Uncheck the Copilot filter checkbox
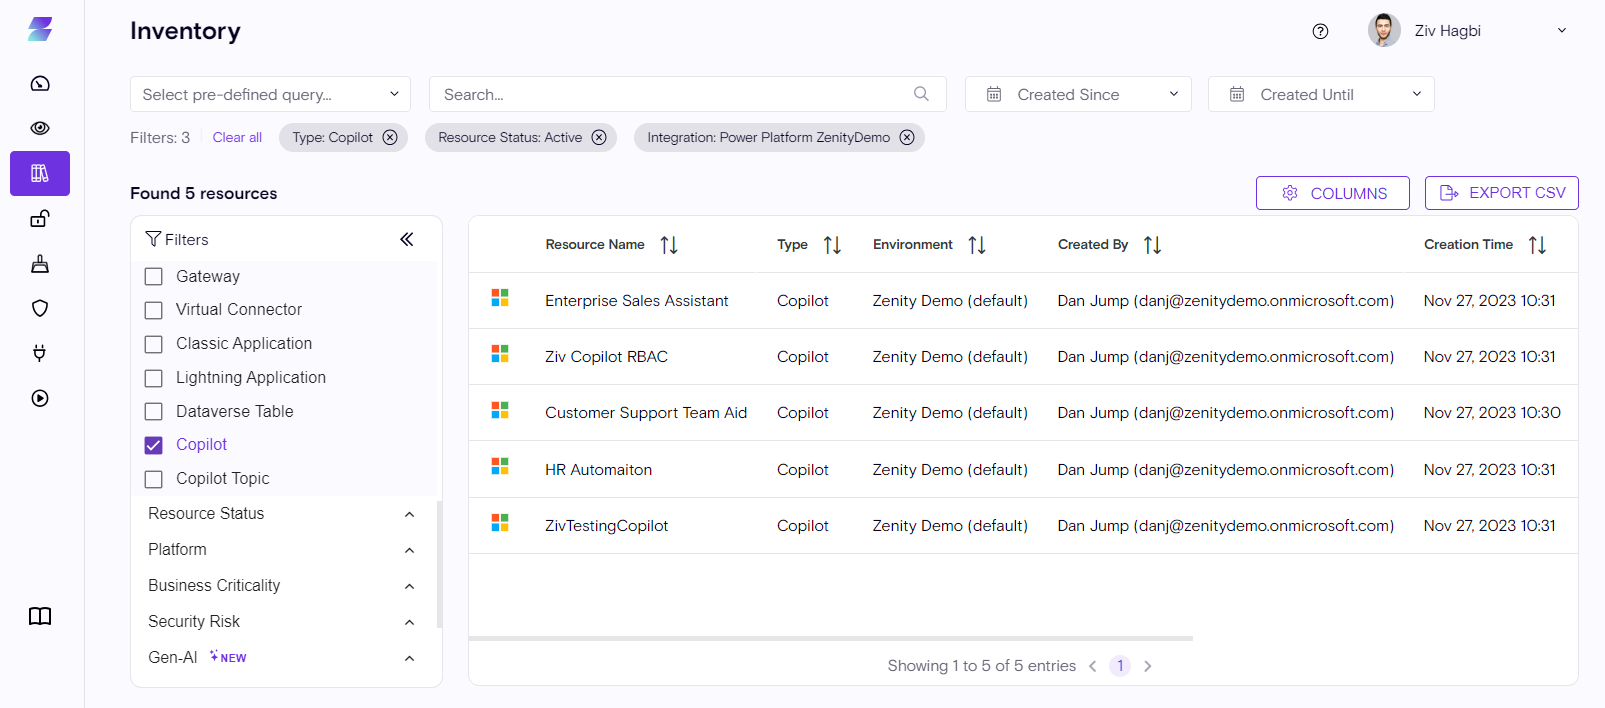 [154, 445]
